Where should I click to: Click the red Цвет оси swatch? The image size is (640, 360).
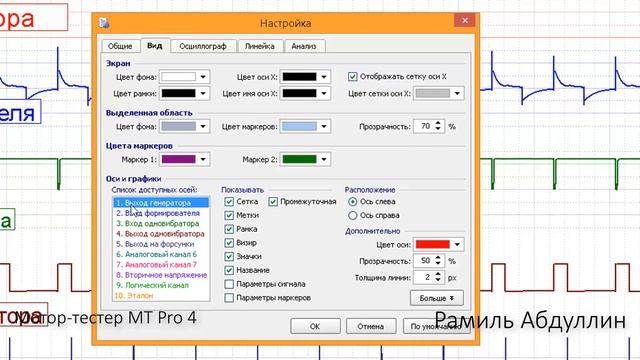click(433, 244)
